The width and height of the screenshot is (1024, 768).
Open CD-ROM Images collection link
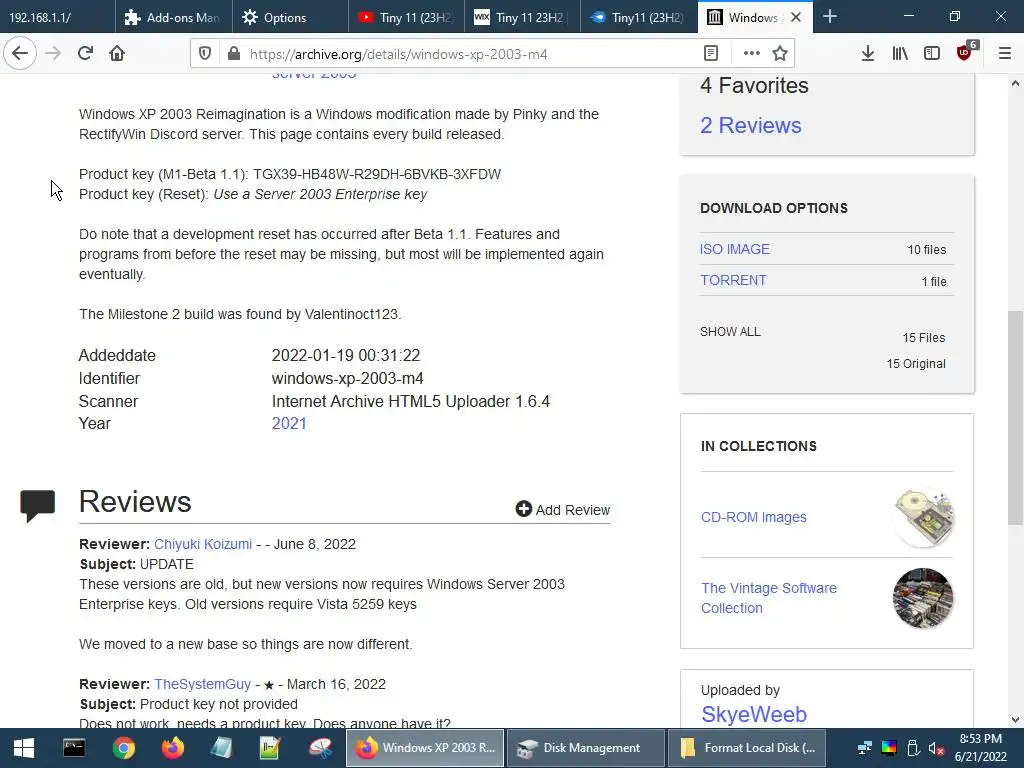point(754,517)
